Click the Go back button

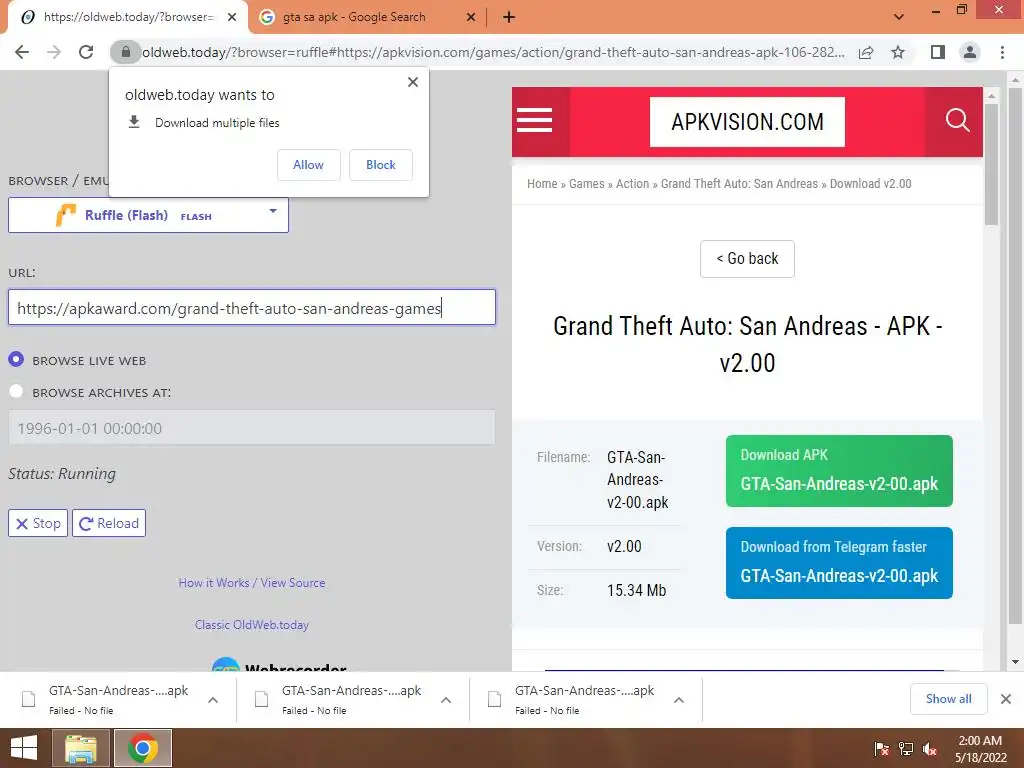tap(747, 259)
